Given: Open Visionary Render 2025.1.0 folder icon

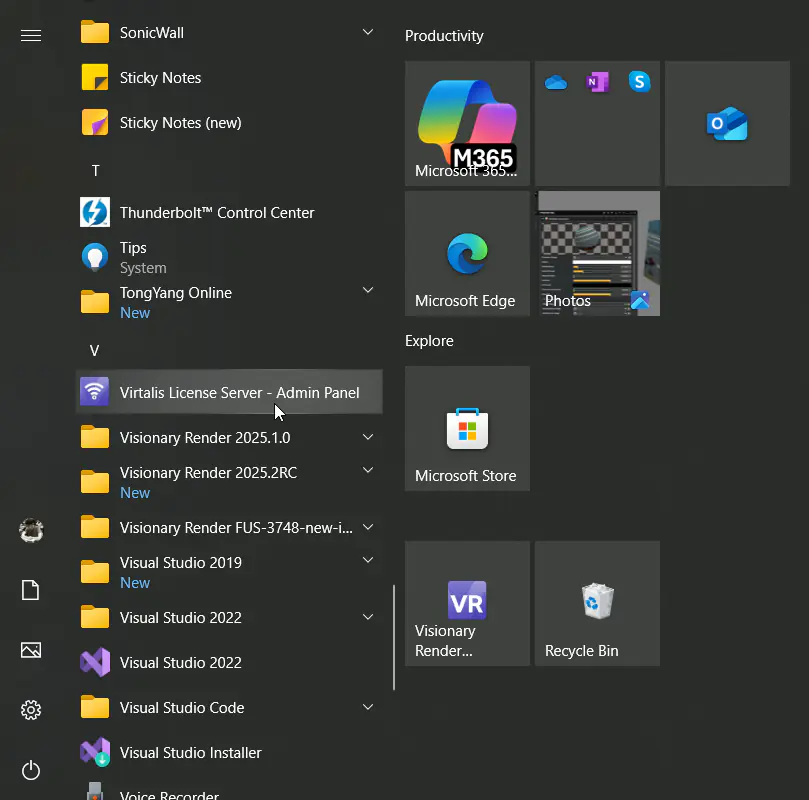Looking at the screenshot, I should tap(95, 437).
